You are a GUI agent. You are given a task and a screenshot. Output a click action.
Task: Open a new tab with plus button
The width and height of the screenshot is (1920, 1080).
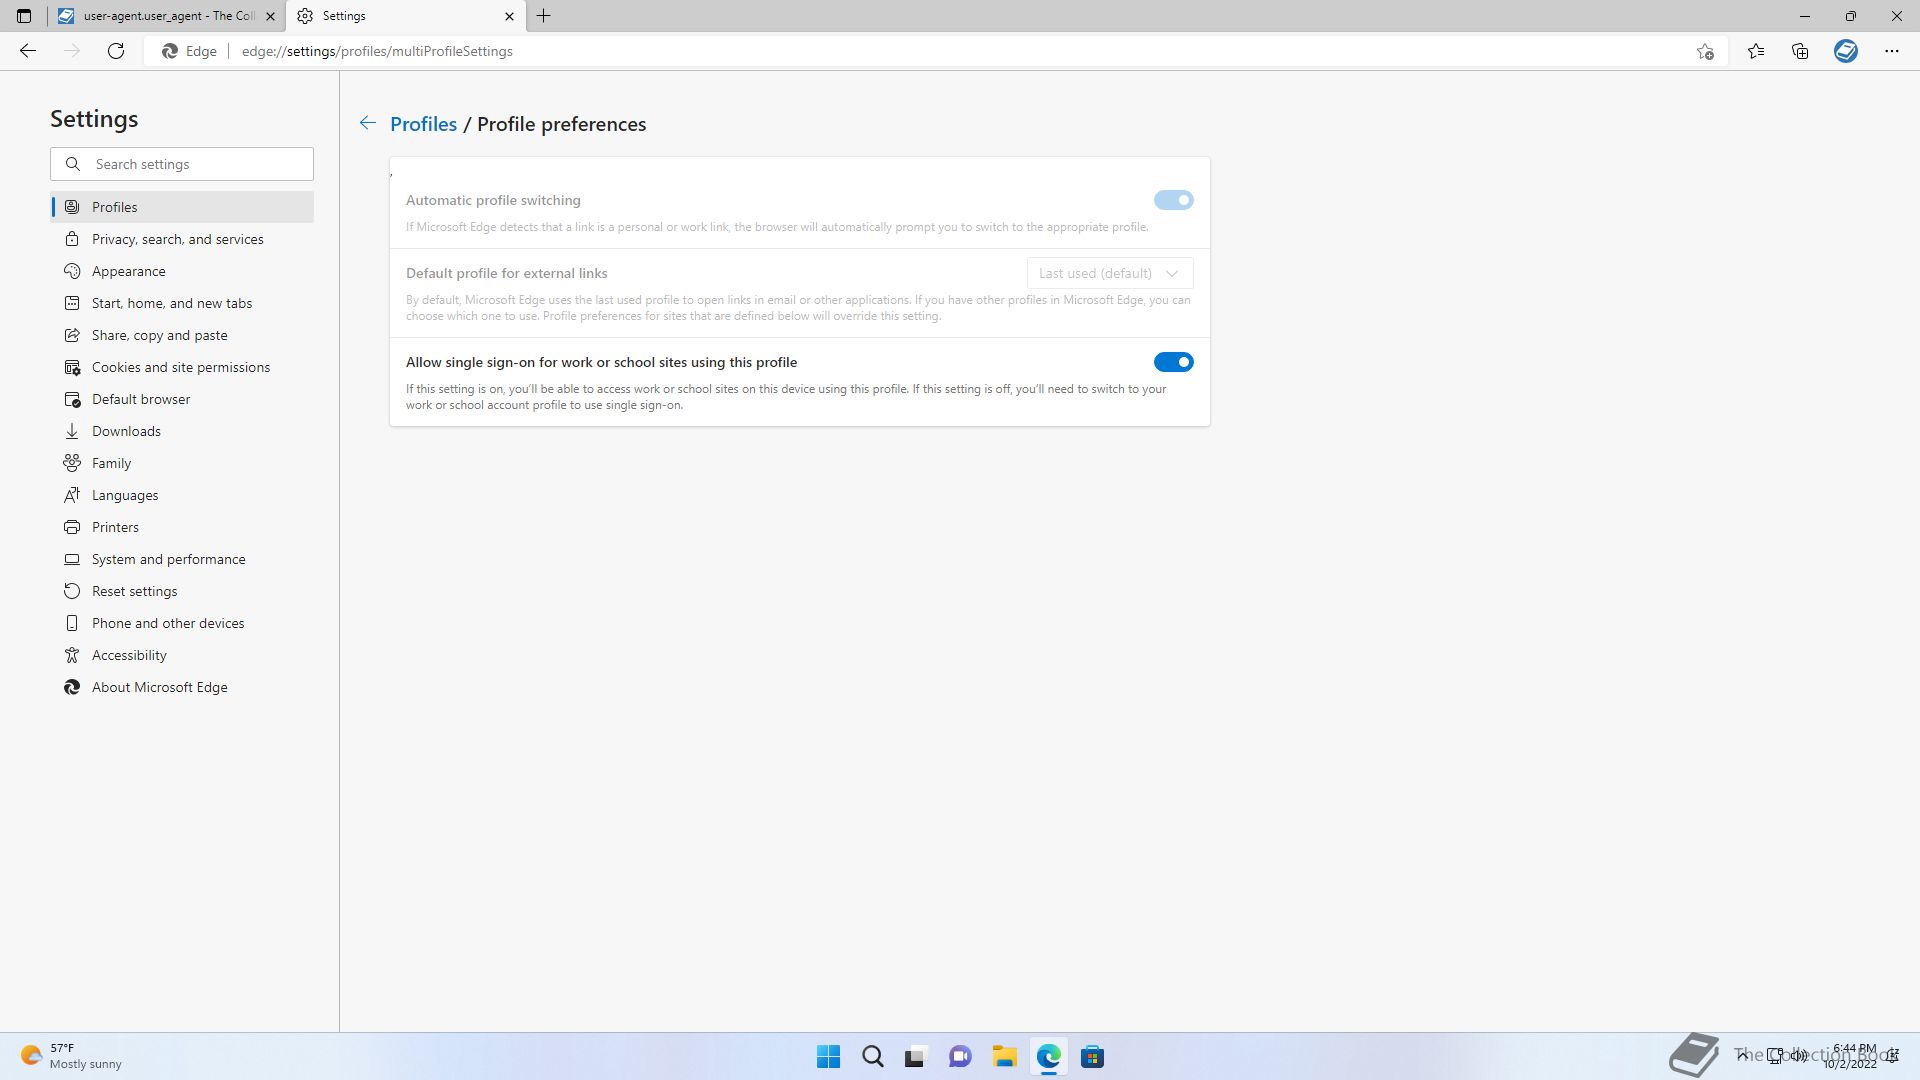pos(544,16)
